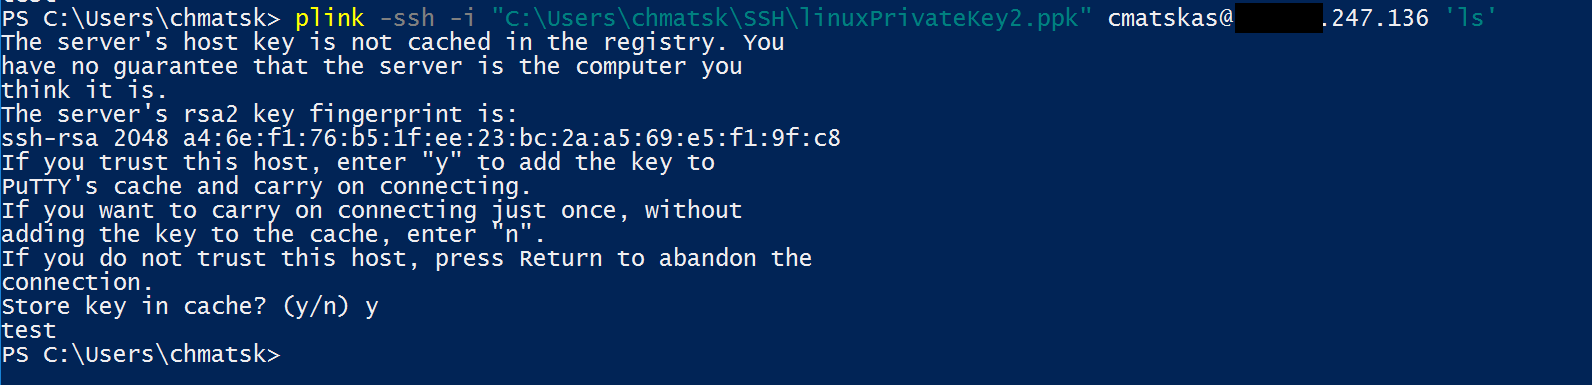Click the 'Store key in cache? (y/n)' prompt

175,306
